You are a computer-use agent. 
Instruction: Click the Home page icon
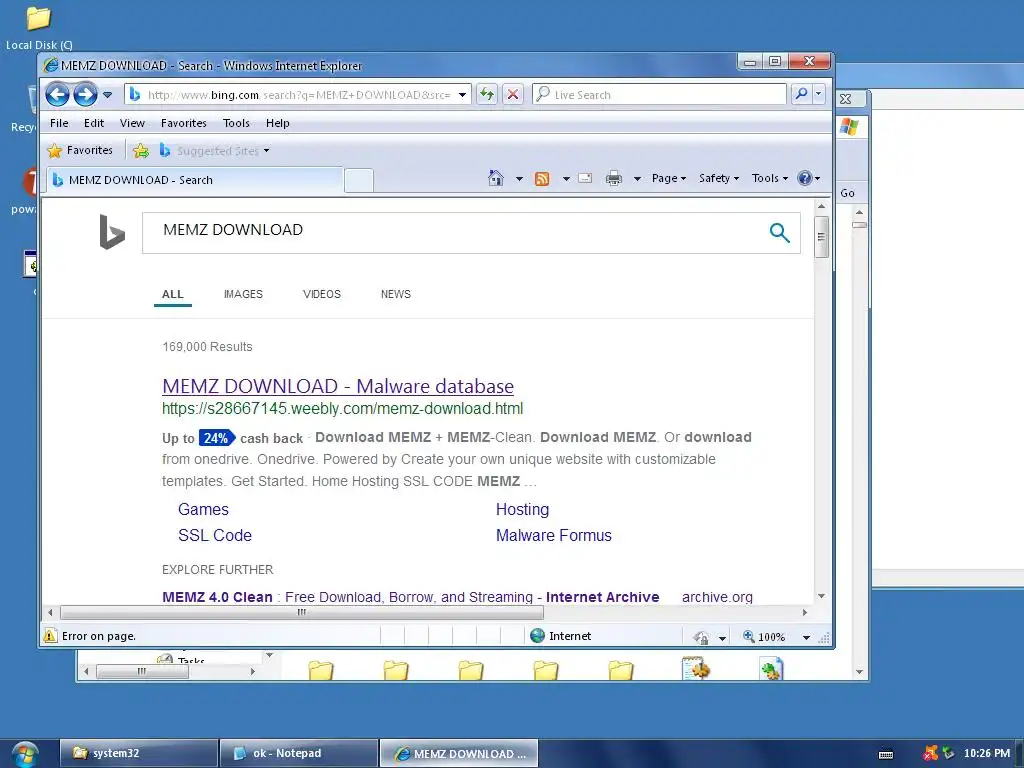[496, 178]
